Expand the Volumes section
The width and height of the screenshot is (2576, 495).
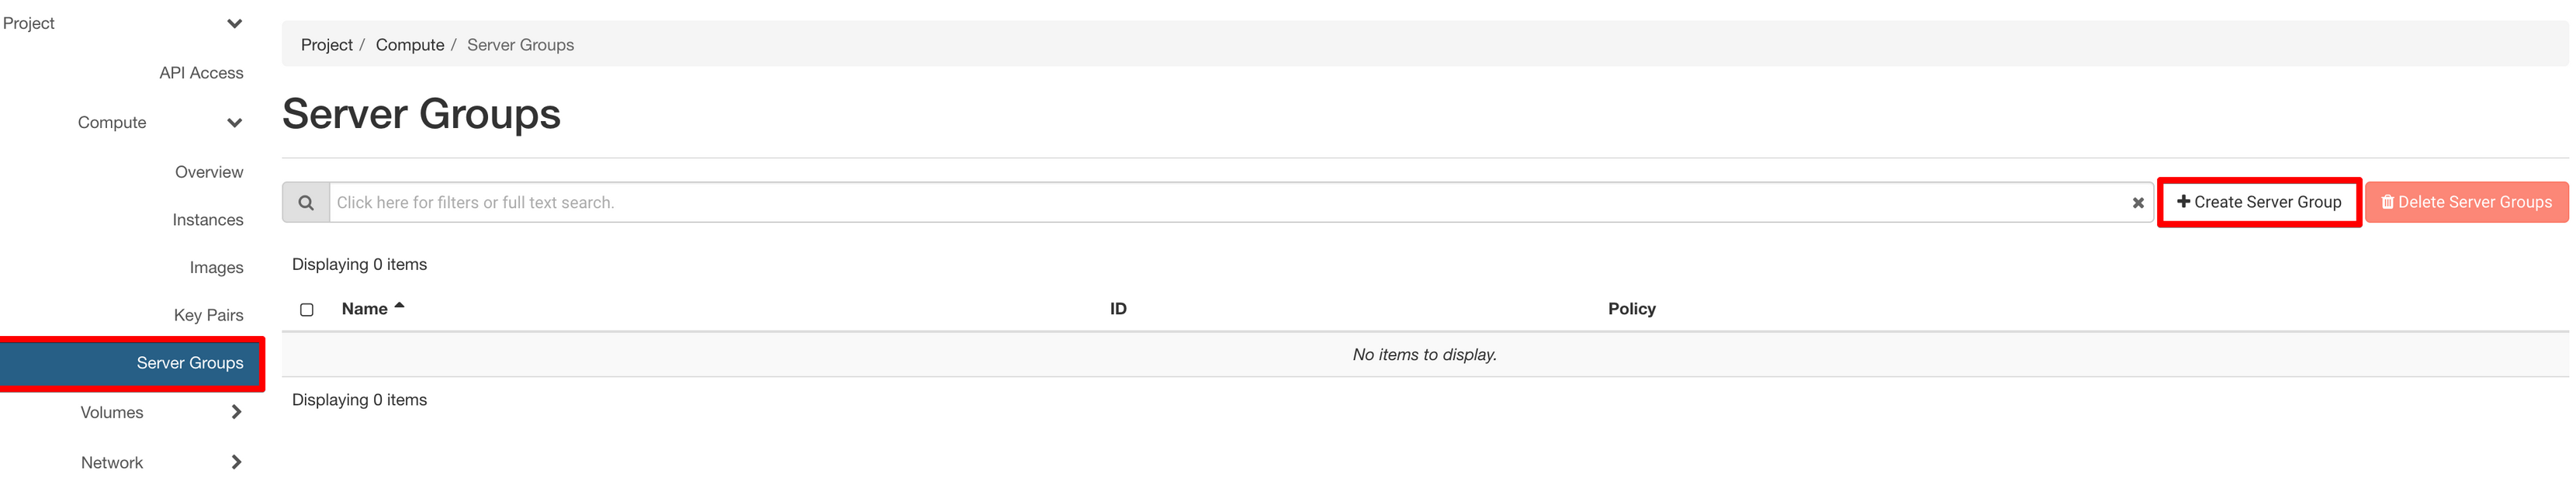[236, 412]
